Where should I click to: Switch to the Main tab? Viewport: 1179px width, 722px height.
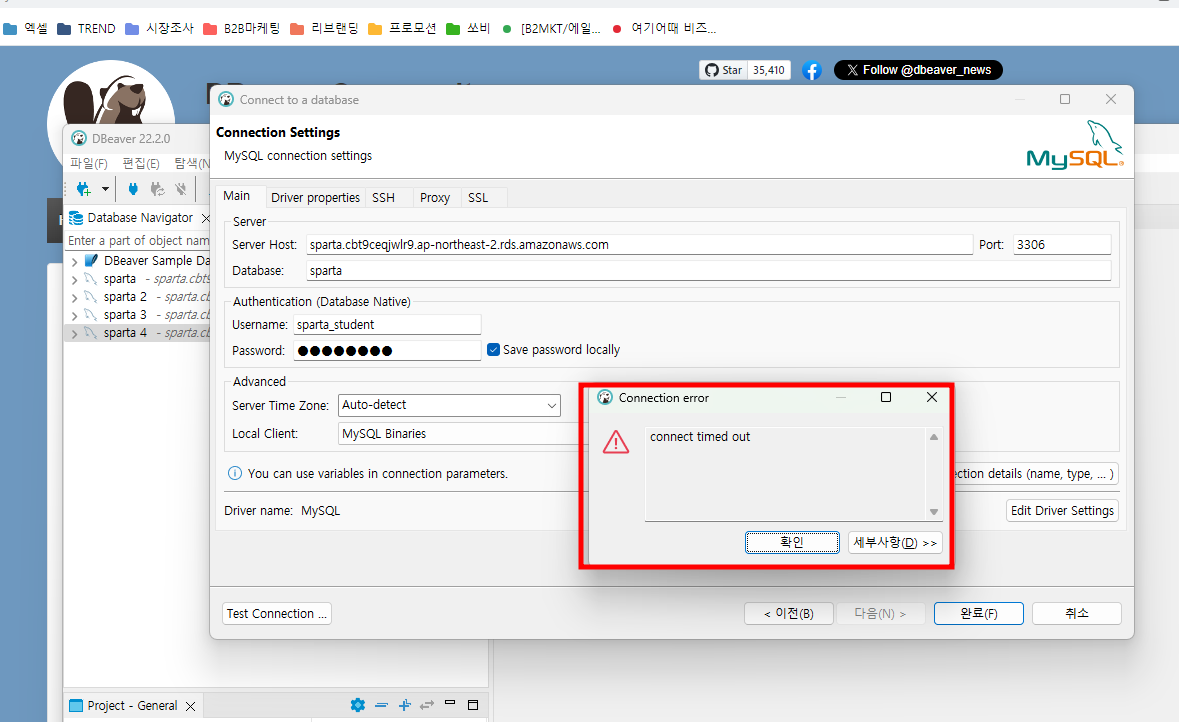point(236,196)
